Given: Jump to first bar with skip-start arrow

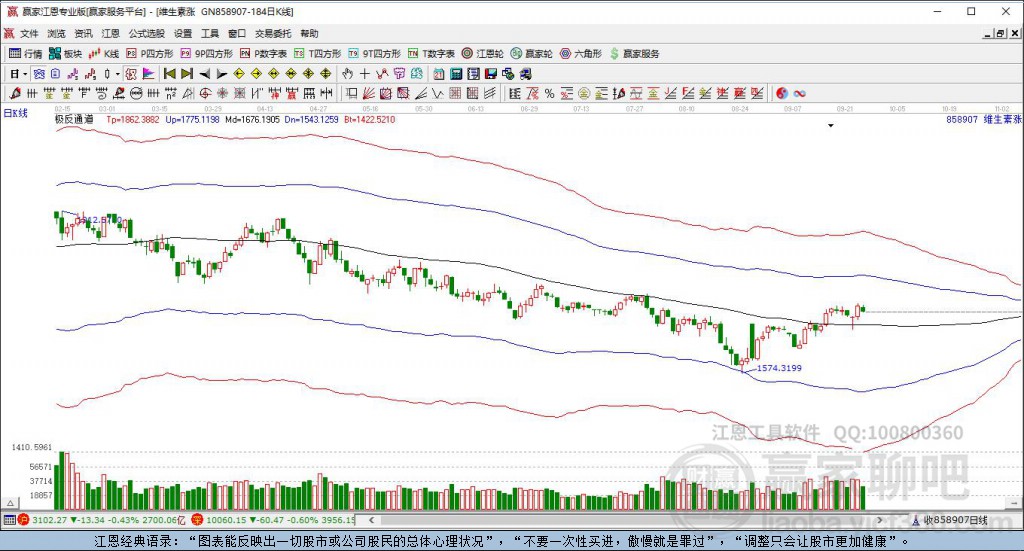Looking at the screenshot, I should tap(170, 74).
